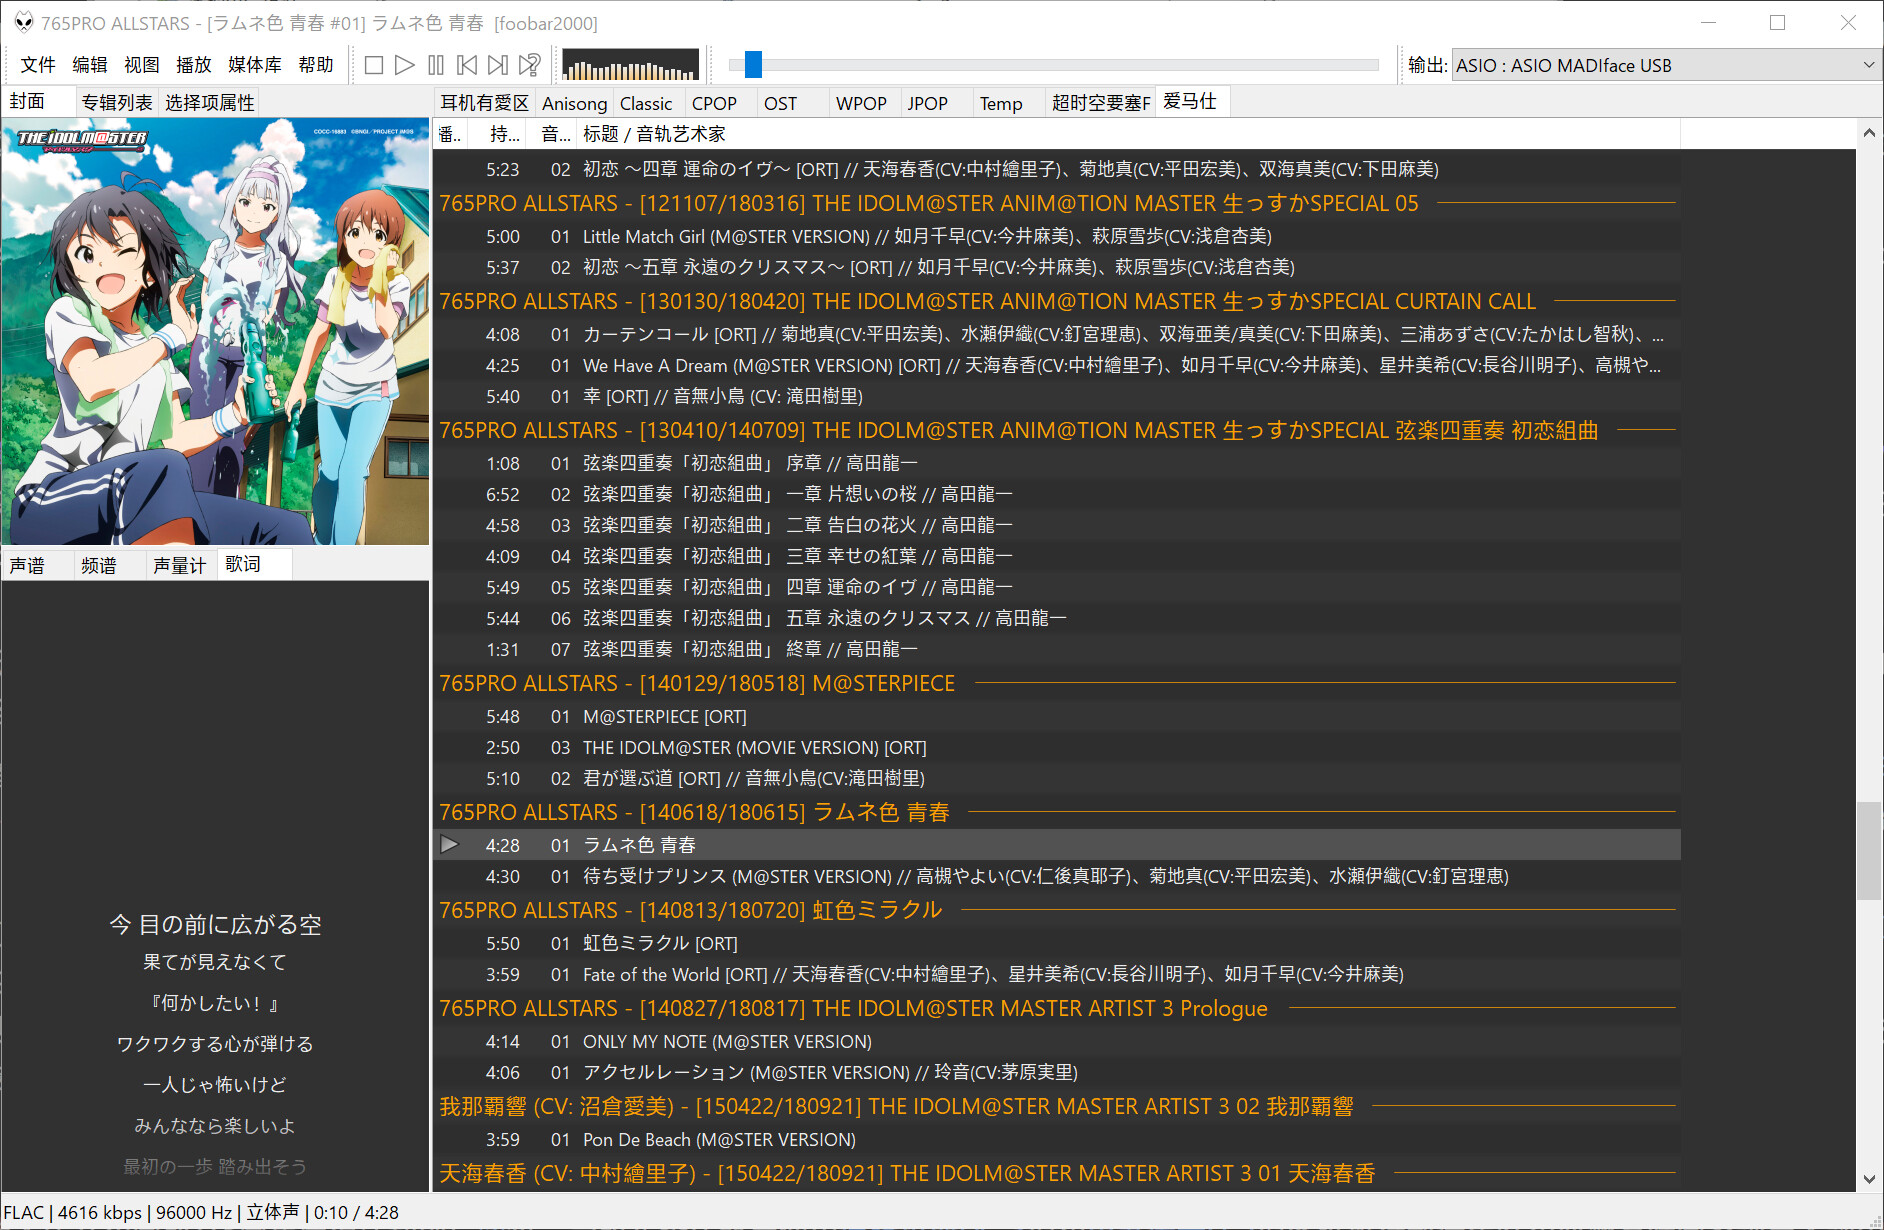Open the 耳机有爱区 playlist tab

tap(484, 103)
